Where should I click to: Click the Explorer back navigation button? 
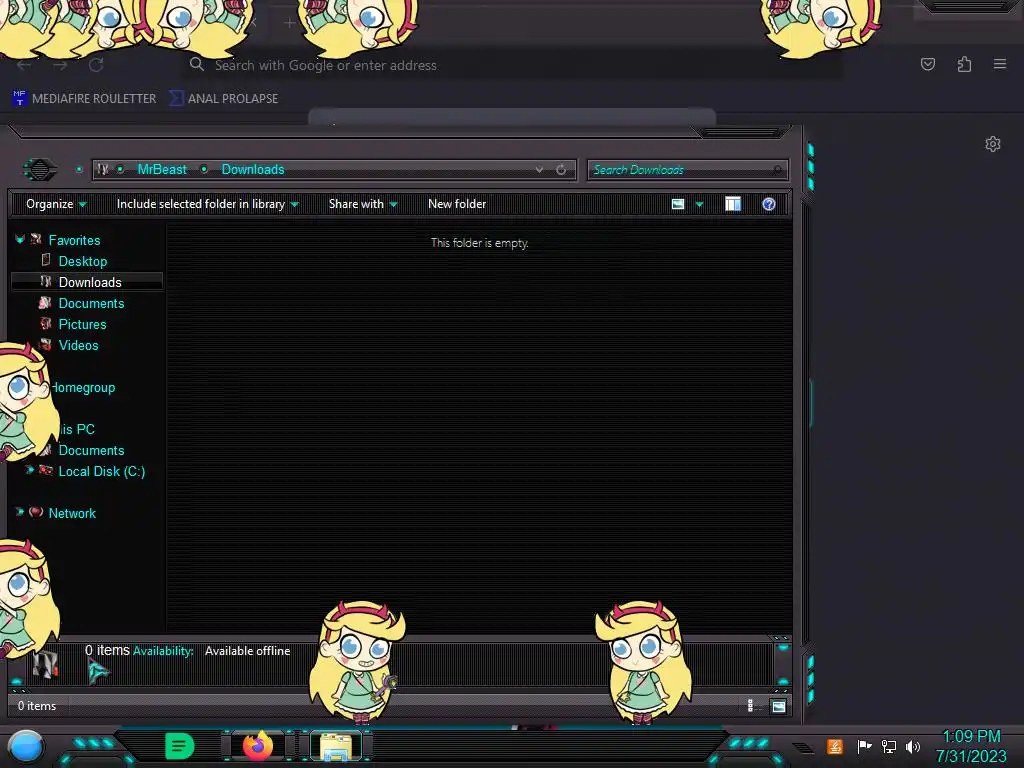pyautogui.click(x=40, y=170)
